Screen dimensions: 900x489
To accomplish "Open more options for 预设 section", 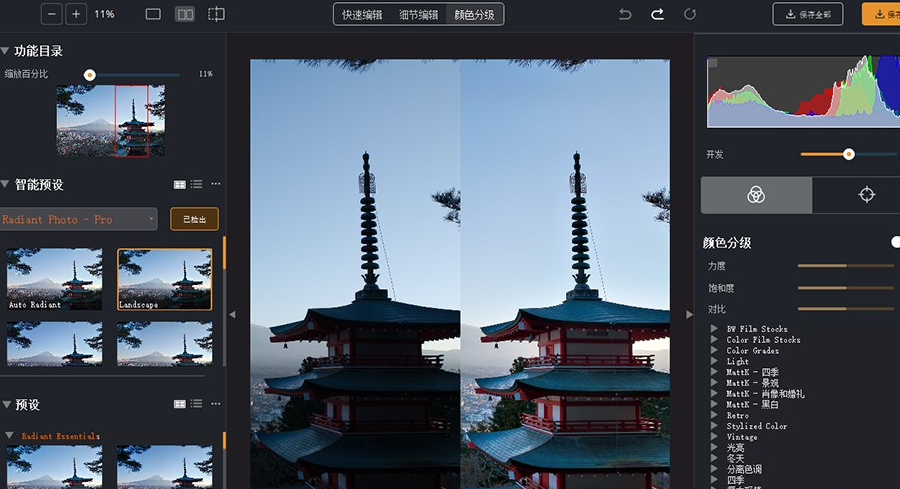I will pos(216,404).
